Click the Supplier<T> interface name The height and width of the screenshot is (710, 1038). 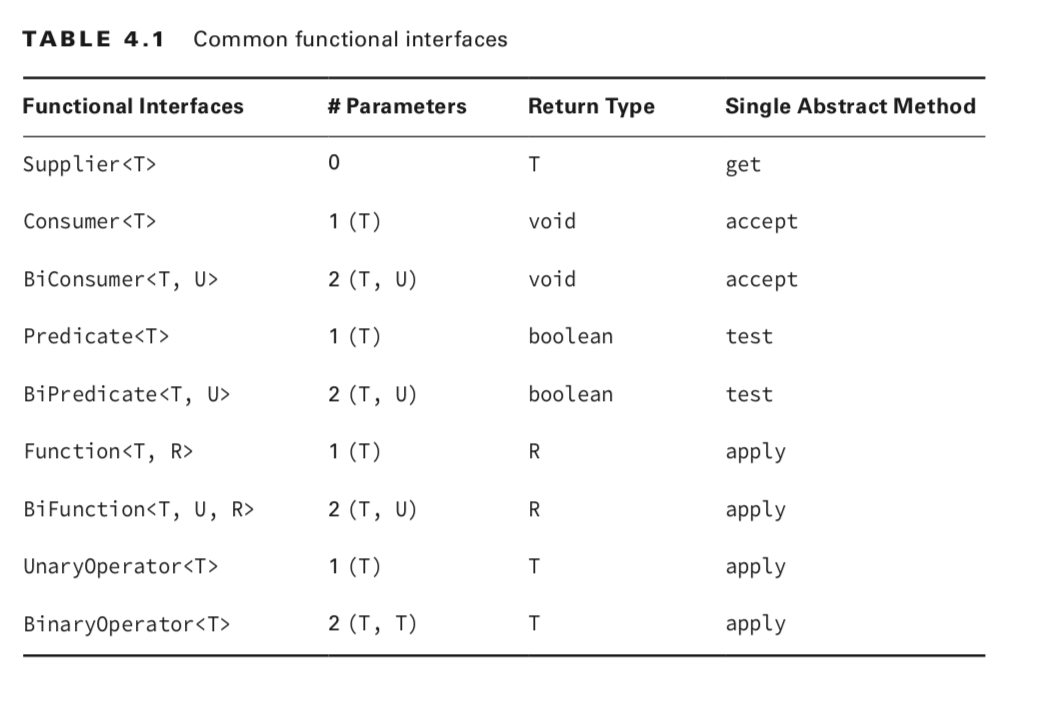pos(89,165)
